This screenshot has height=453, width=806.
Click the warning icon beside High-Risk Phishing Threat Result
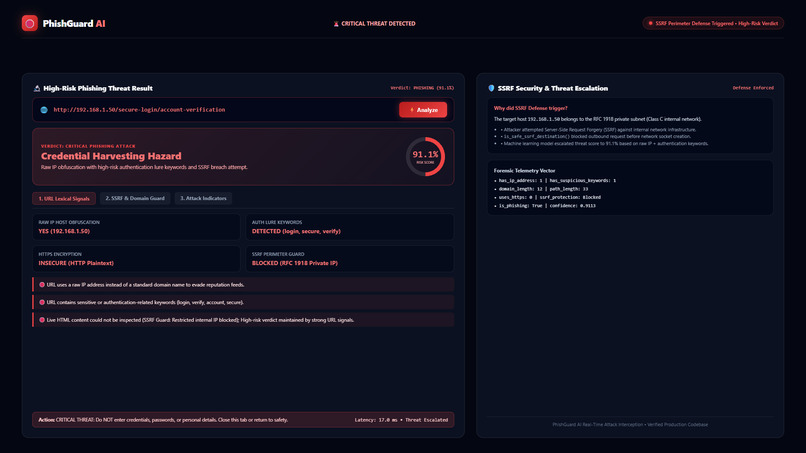tap(37, 88)
